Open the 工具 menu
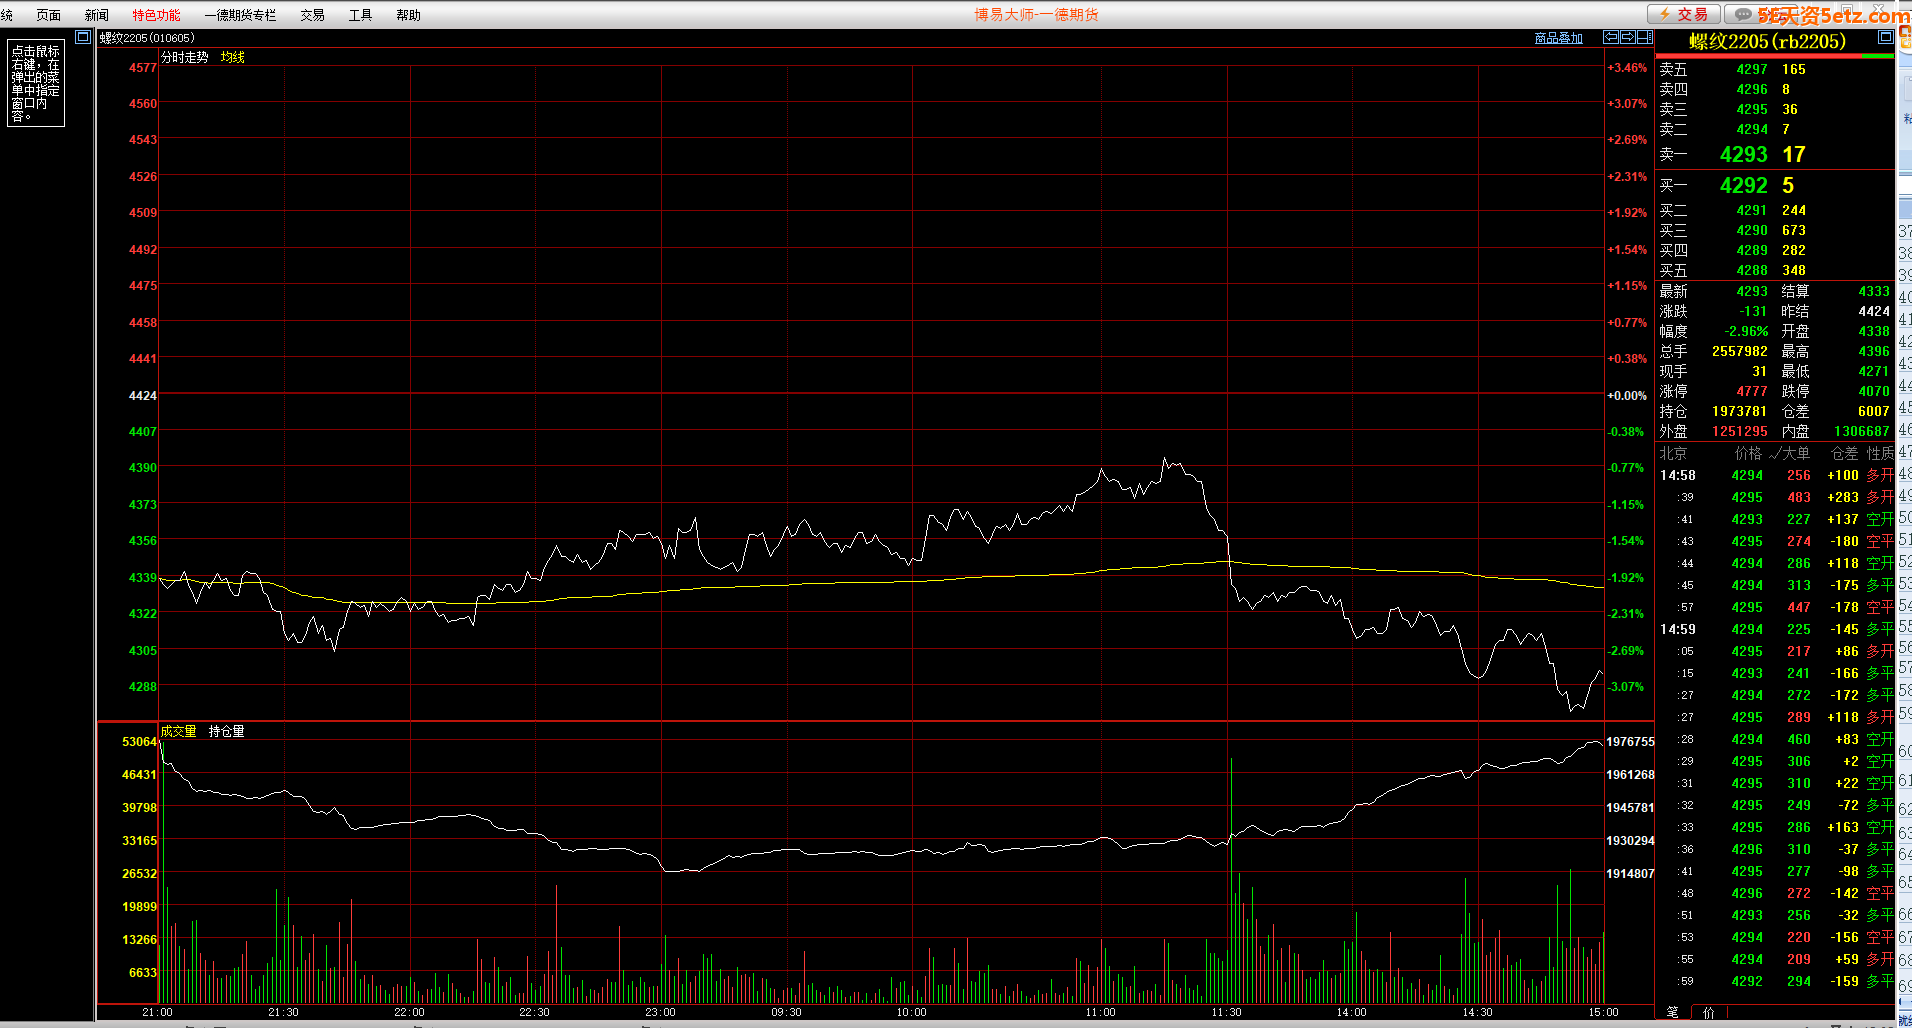Viewport: 1912px width, 1028px height. coord(360,15)
